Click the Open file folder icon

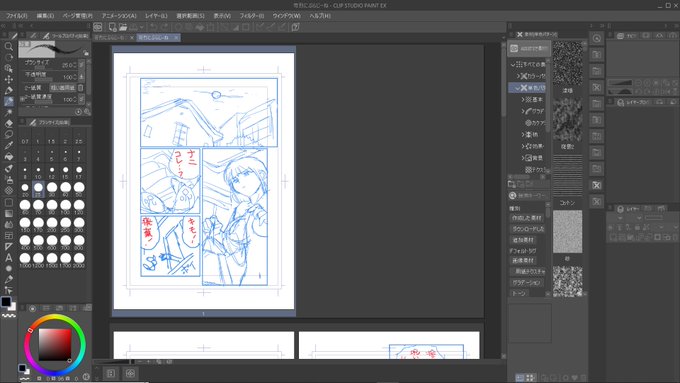tap(123, 27)
